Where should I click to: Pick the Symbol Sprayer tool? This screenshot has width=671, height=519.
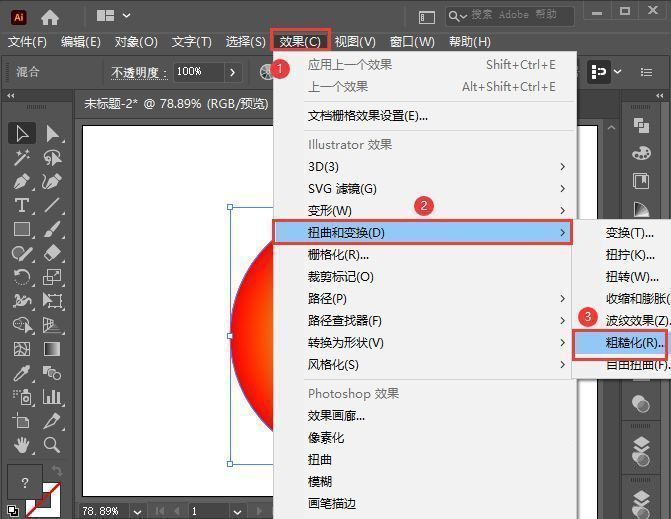click(22, 397)
